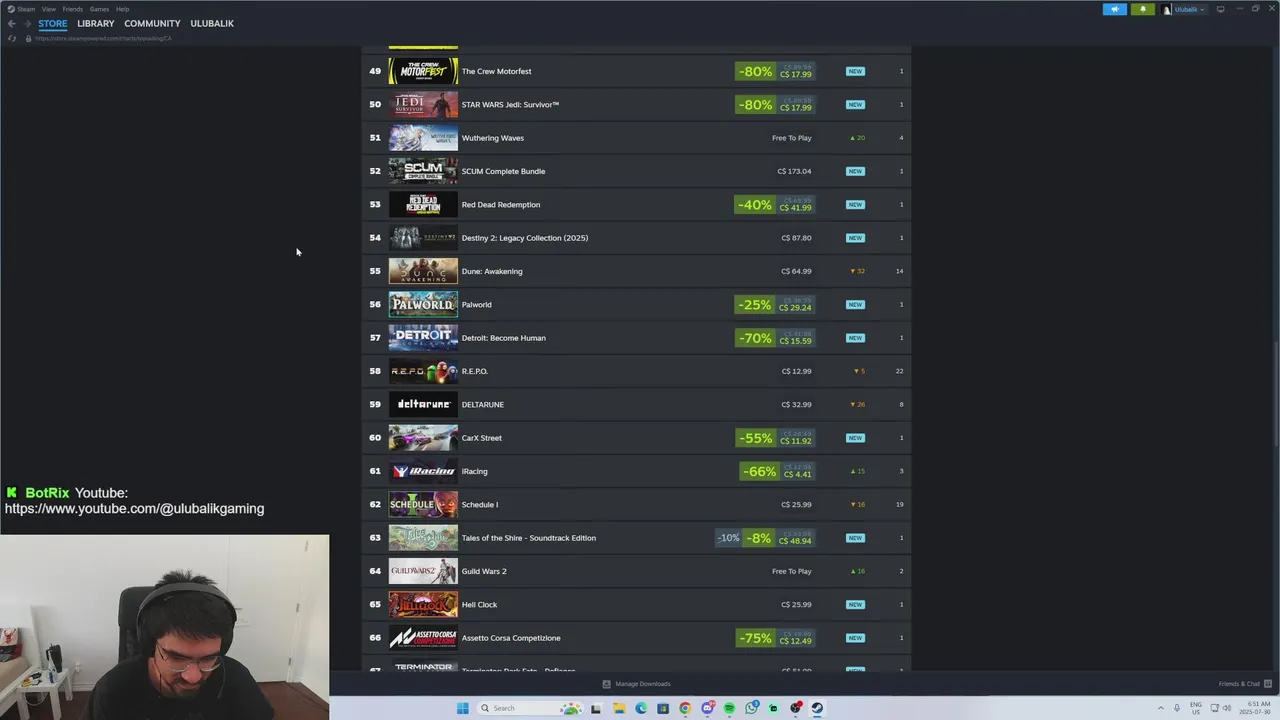Open the Help menu

122,9
